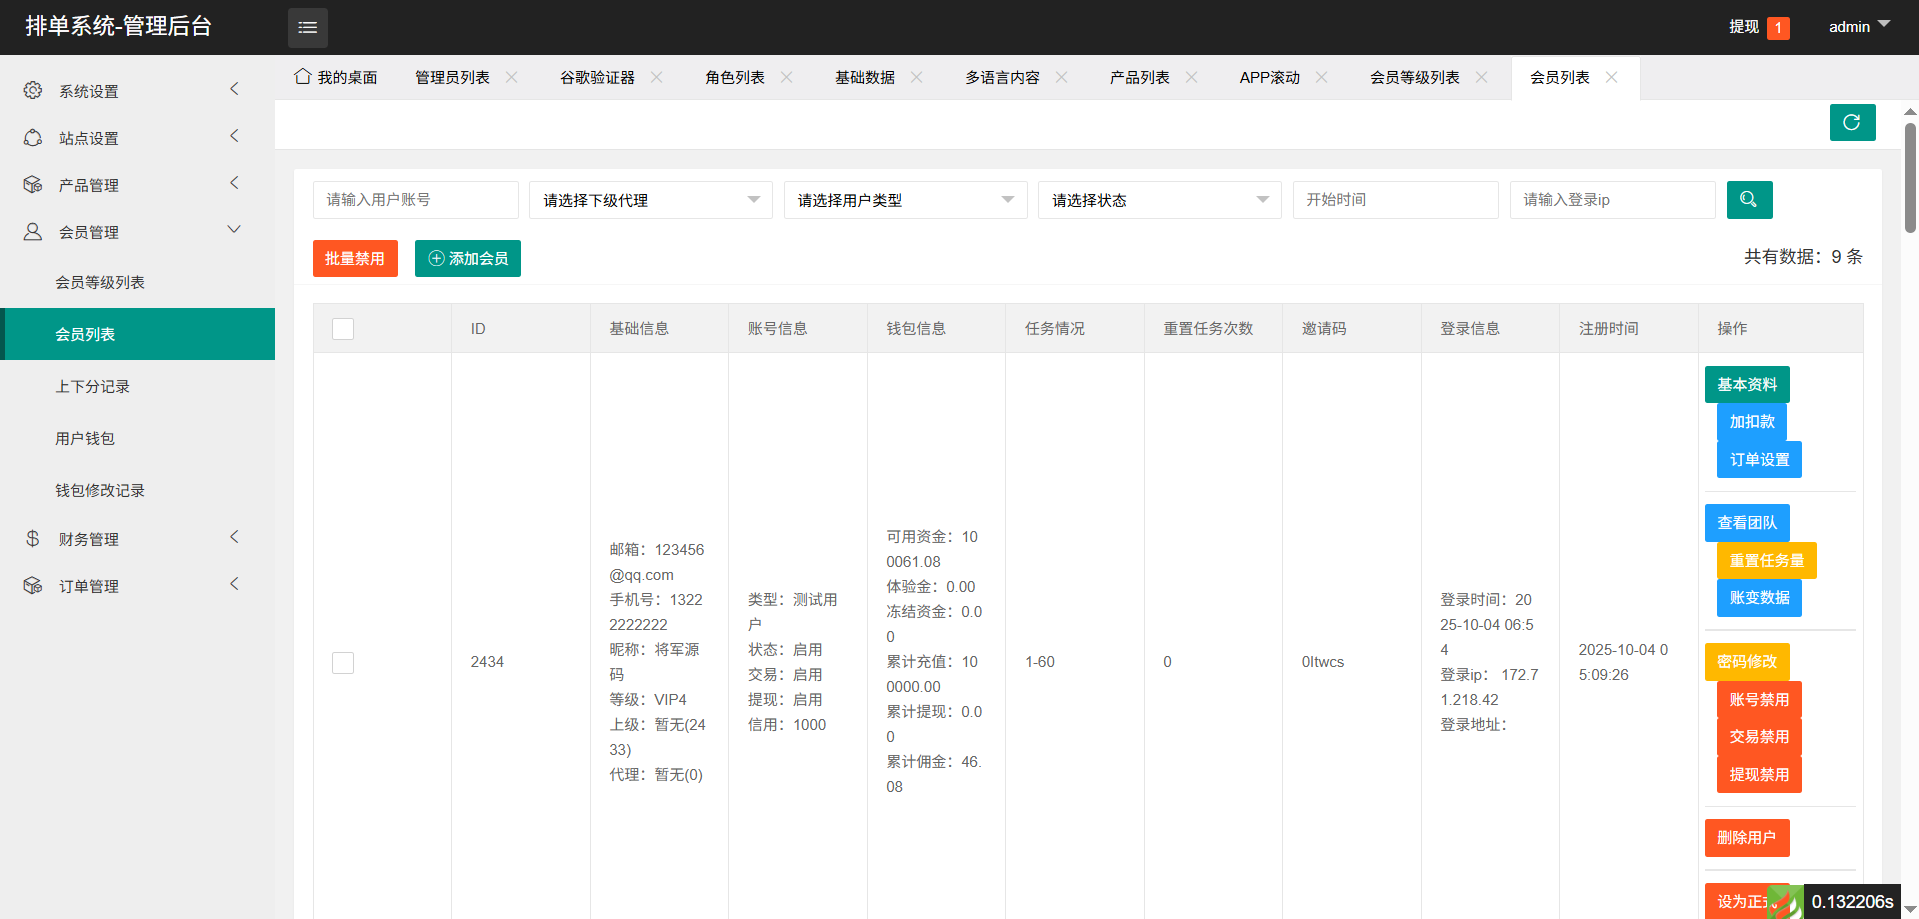Click the green search magnifier button
Image resolution: width=1919 pixels, height=919 pixels.
point(1749,200)
